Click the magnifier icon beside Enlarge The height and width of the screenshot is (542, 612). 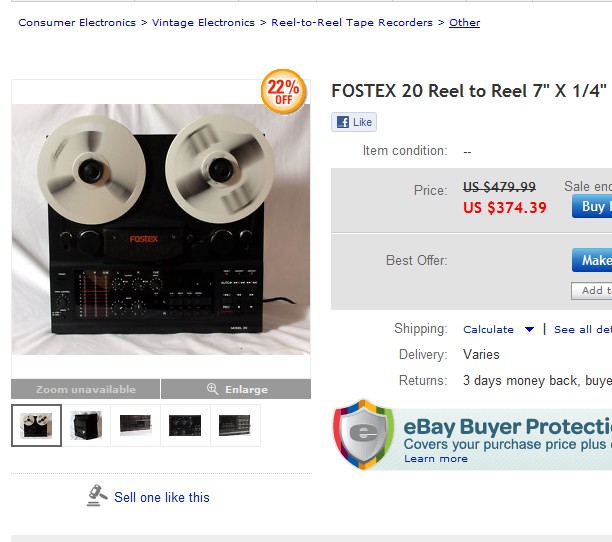[x=212, y=389]
